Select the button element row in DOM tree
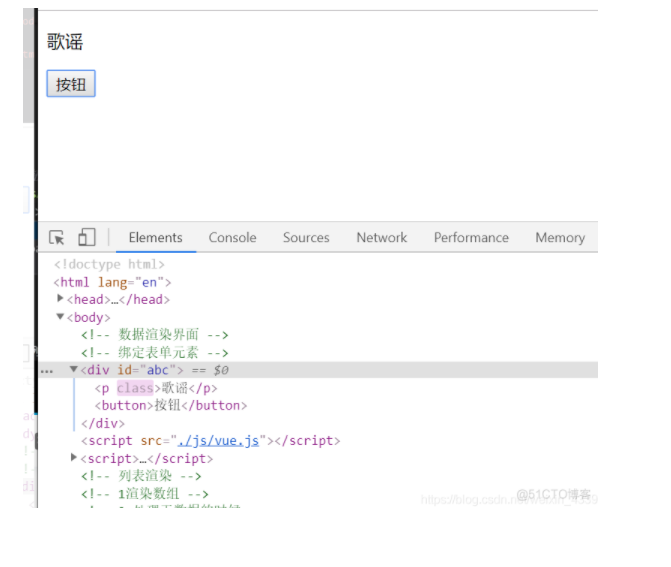Screen dimensions: 671x567 click(171, 405)
